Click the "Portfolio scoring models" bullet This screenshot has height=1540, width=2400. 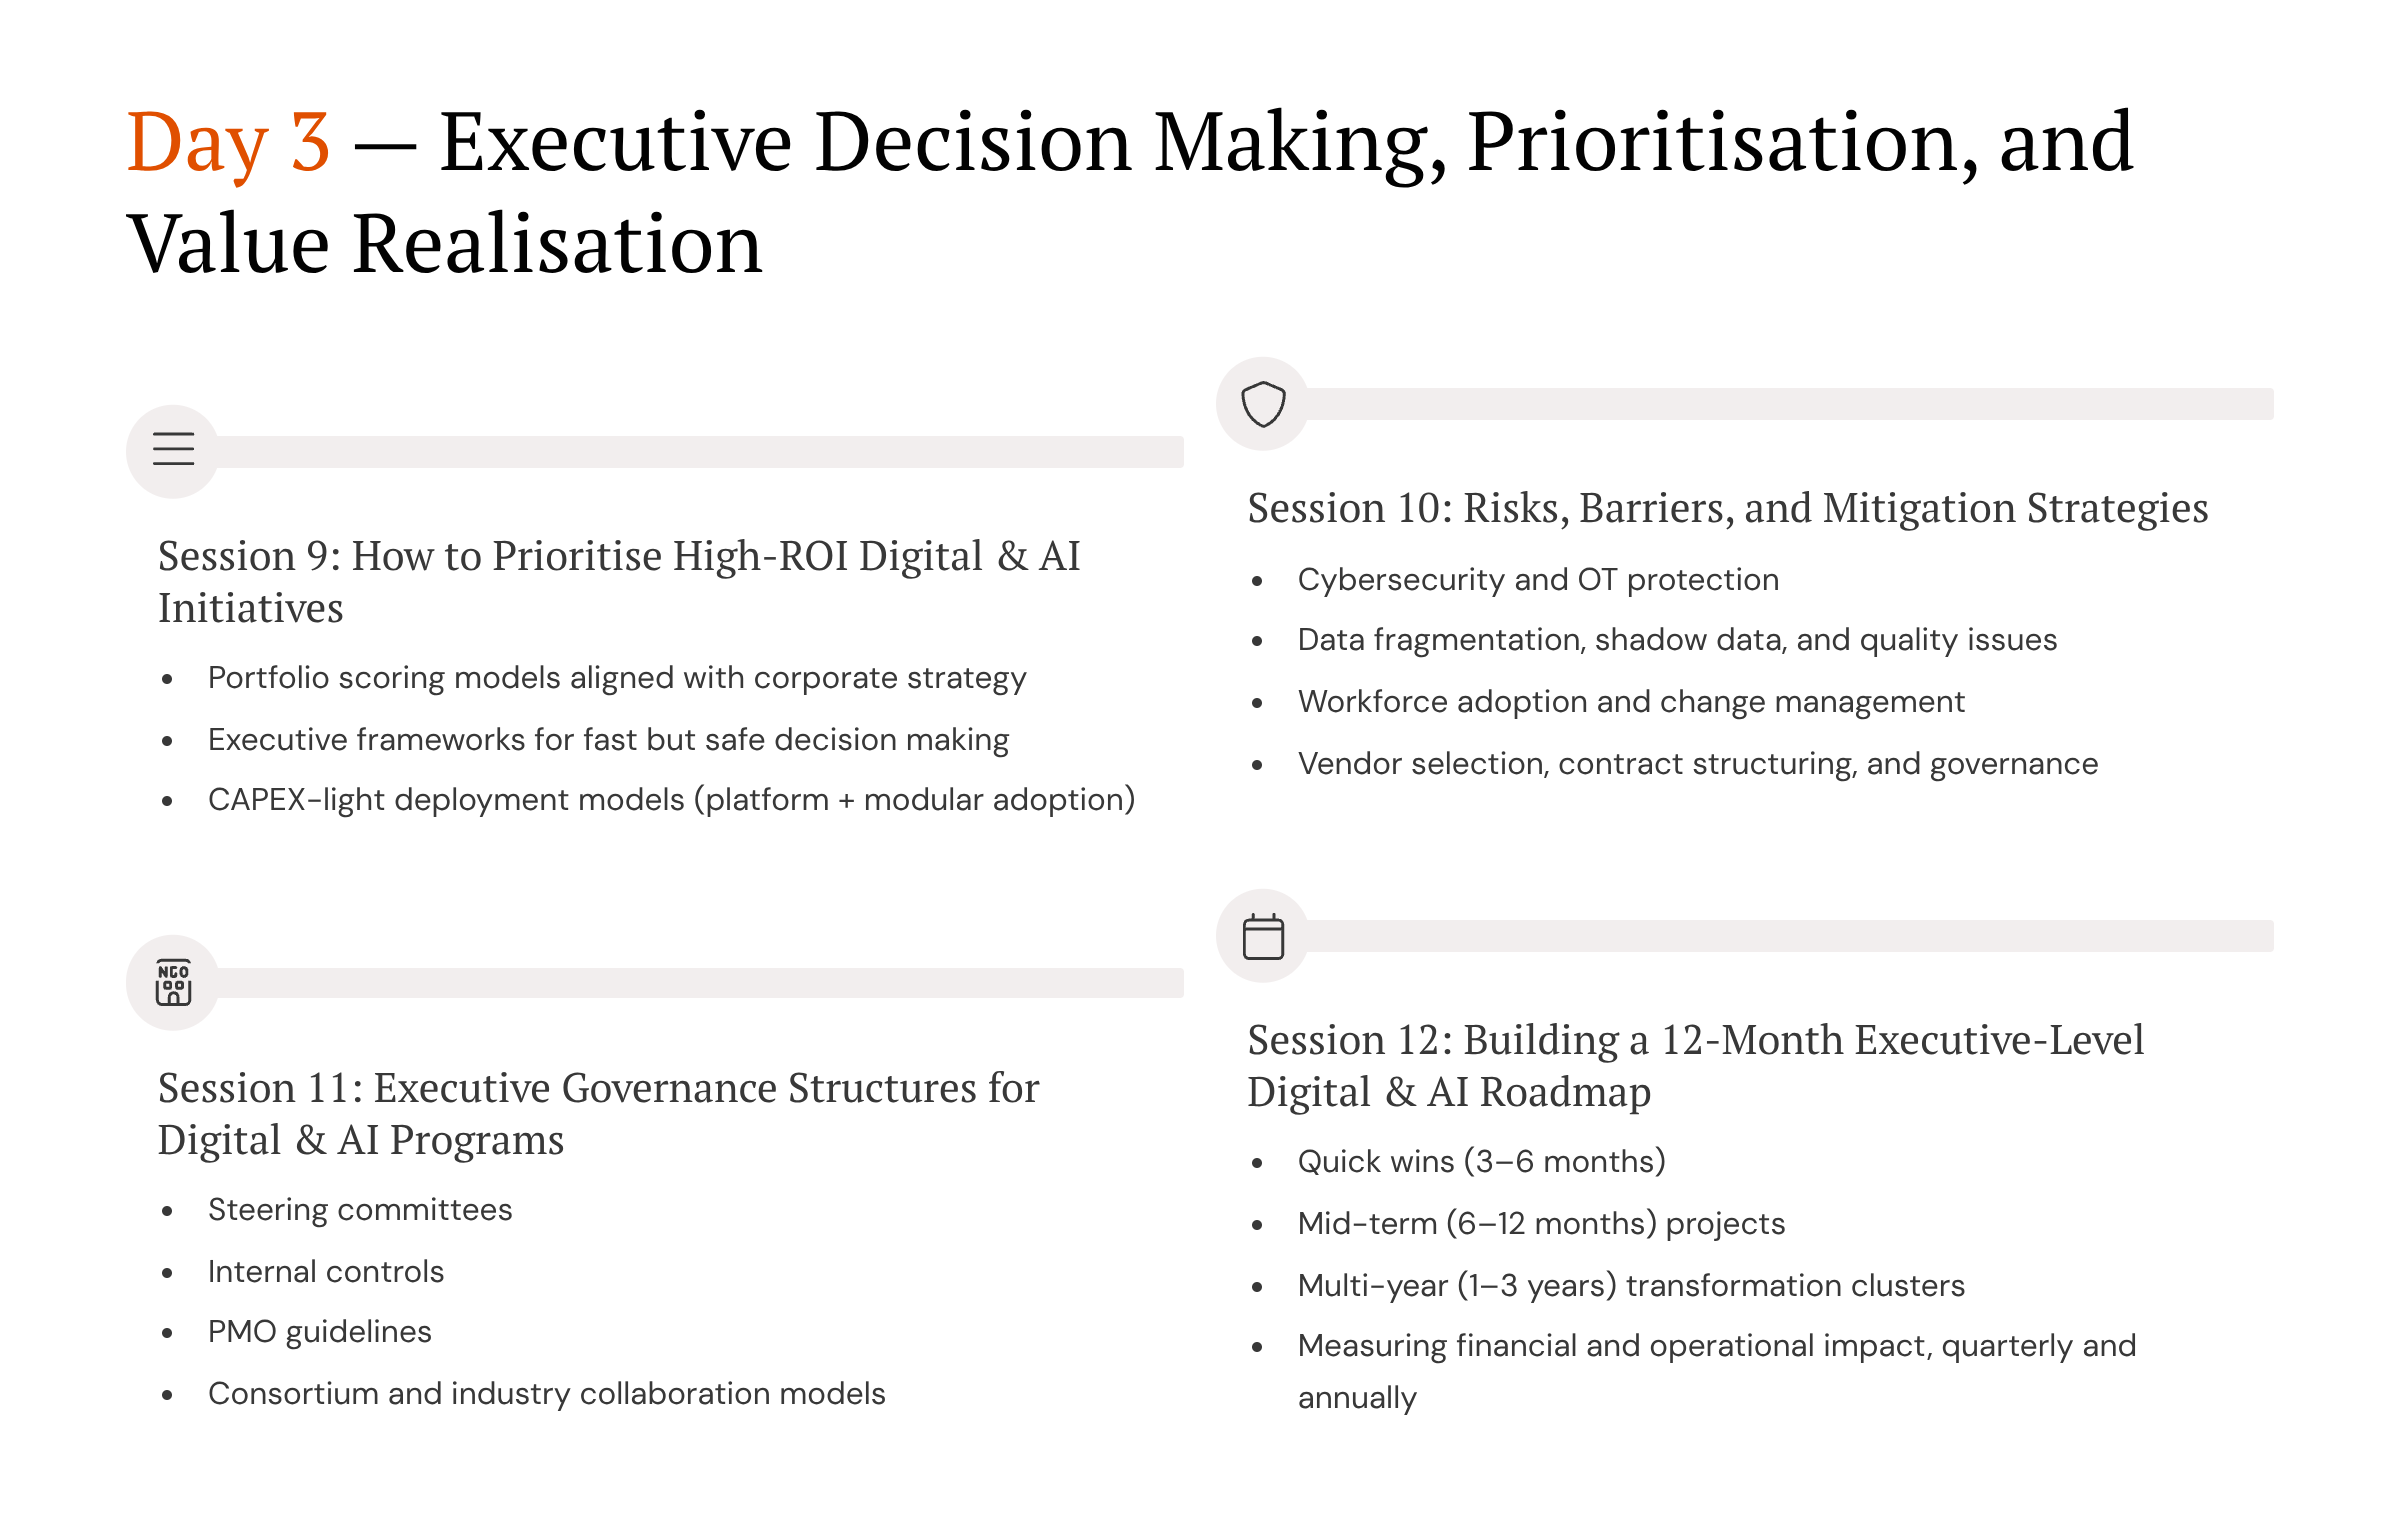(x=617, y=678)
